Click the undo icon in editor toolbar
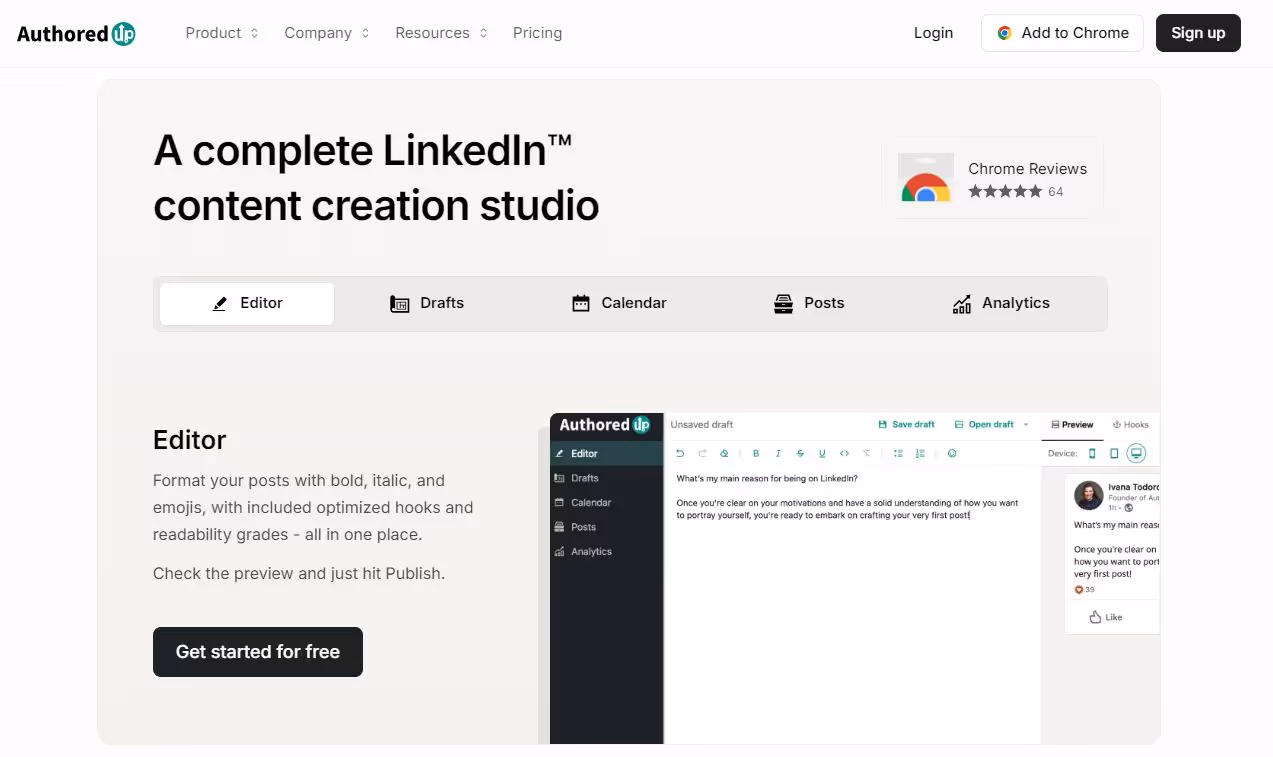The image size is (1273, 757). click(x=680, y=453)
